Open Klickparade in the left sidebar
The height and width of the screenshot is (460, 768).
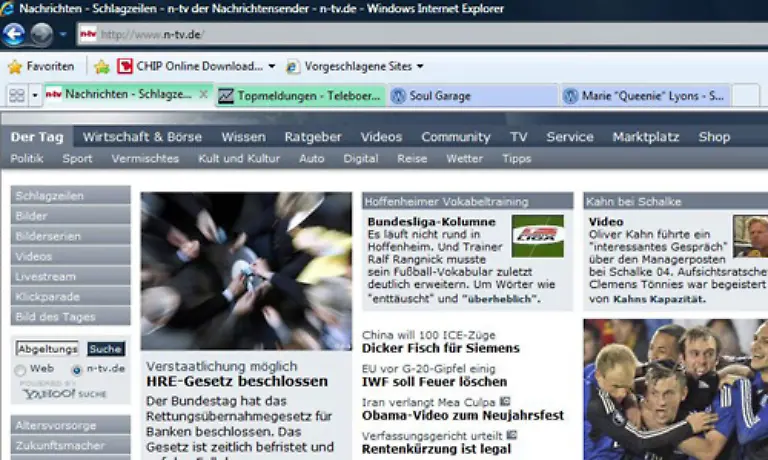point(71,296)
